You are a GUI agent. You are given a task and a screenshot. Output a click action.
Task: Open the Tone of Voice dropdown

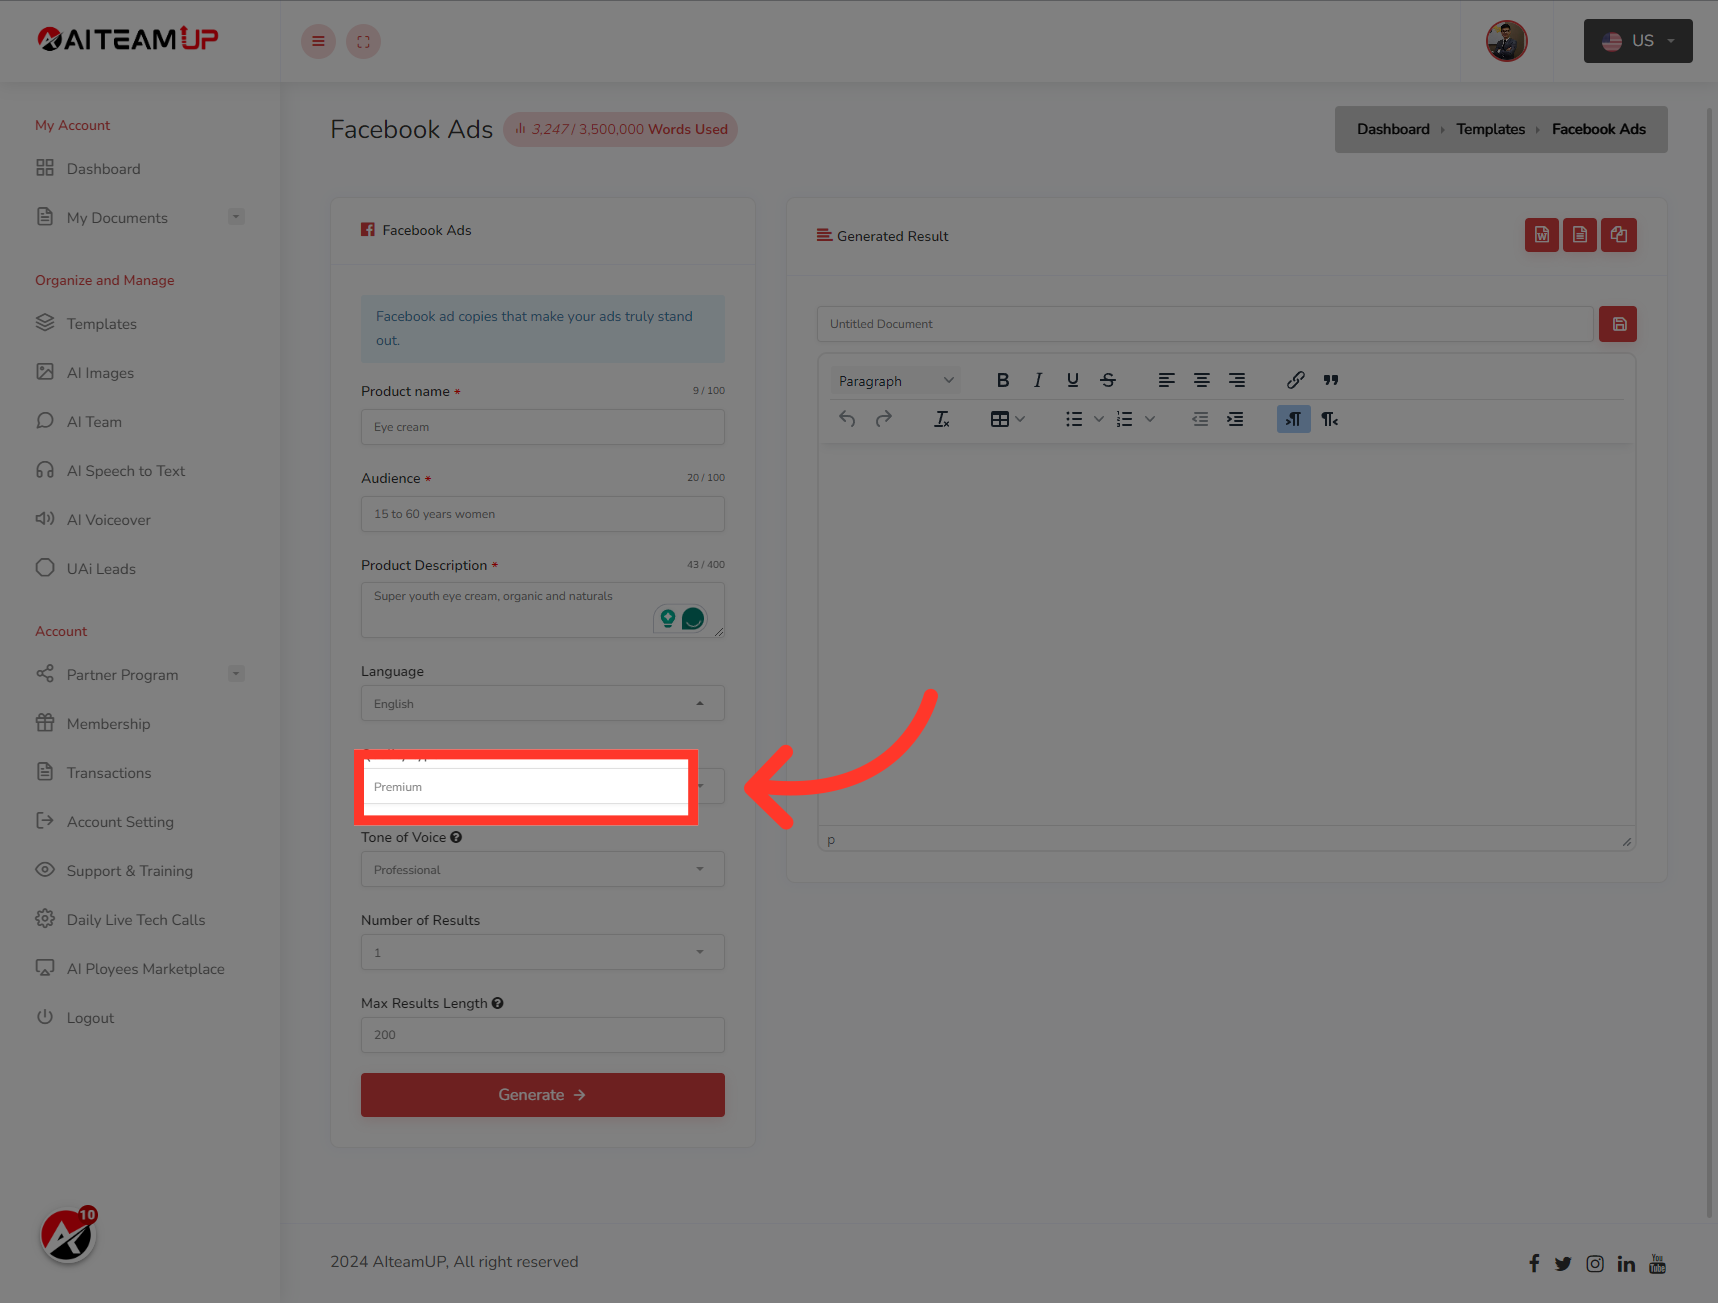(542, 869)
